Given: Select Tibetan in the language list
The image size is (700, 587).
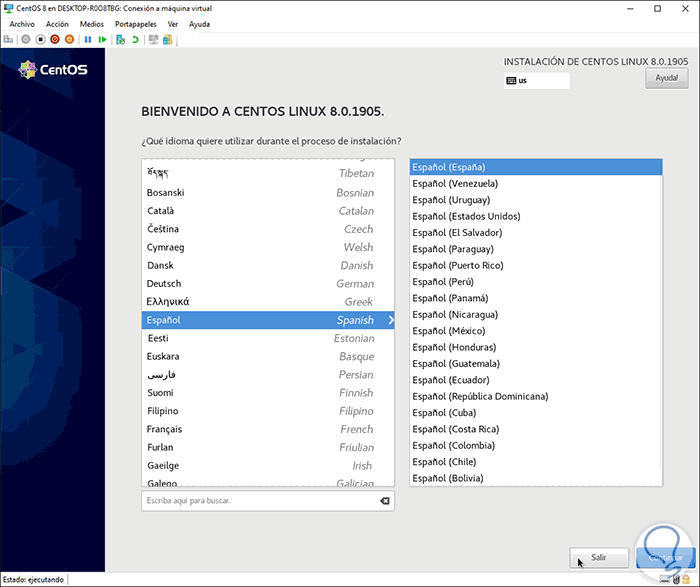Looking at the screenshot, I should coord(268,173).
